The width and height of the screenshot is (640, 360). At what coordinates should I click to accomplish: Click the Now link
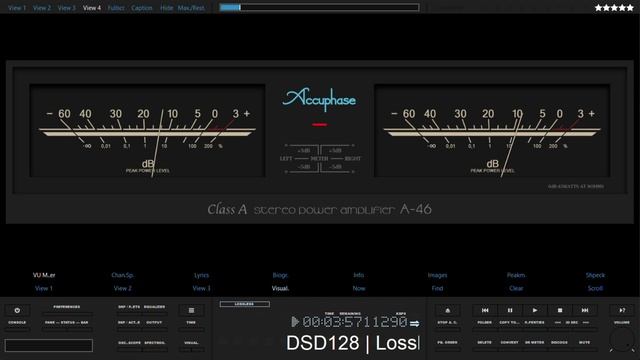click(x=359, y=288)
